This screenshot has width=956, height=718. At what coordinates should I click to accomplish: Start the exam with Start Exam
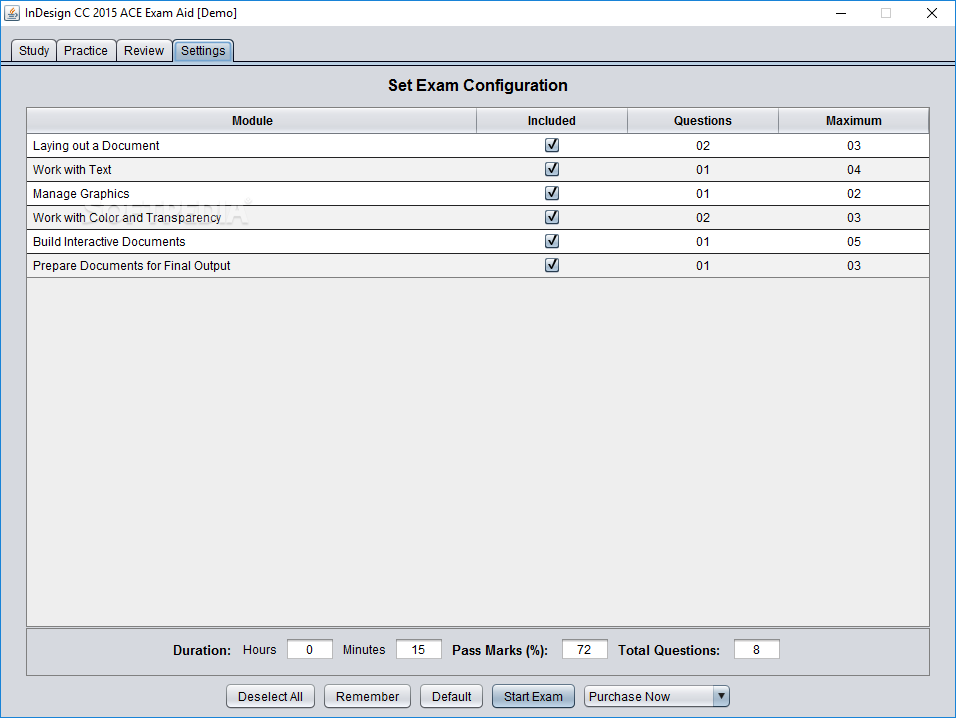pos(533,696)
